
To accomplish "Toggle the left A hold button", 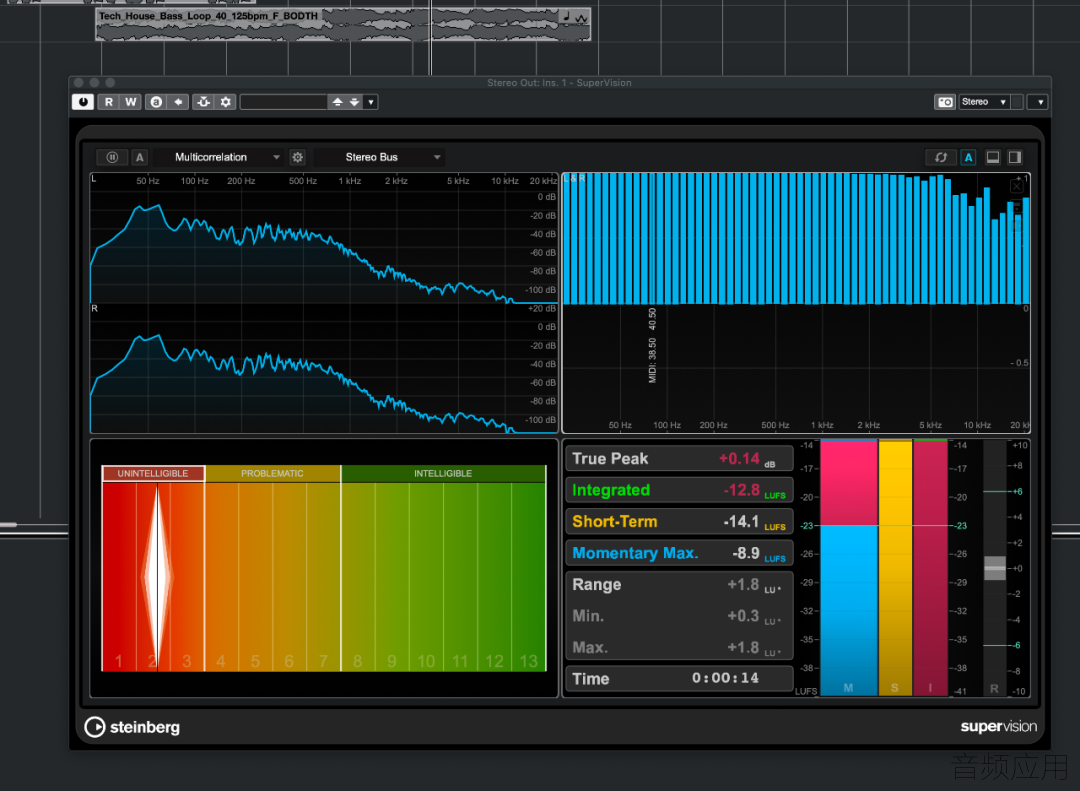I will (x=140, y=157).
